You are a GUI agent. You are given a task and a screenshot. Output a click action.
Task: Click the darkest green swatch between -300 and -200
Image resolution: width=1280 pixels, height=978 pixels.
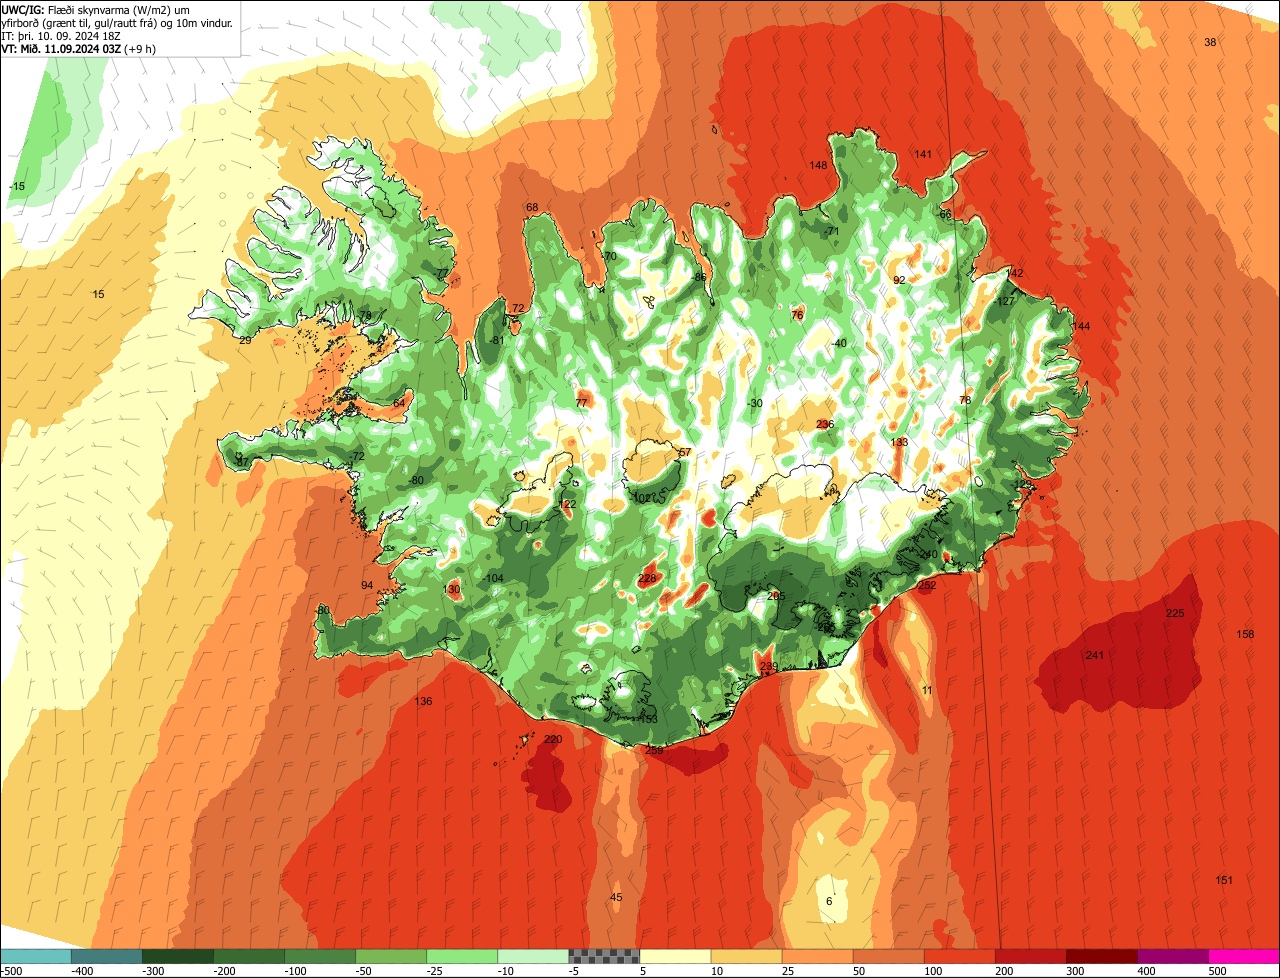click(178, 956)
